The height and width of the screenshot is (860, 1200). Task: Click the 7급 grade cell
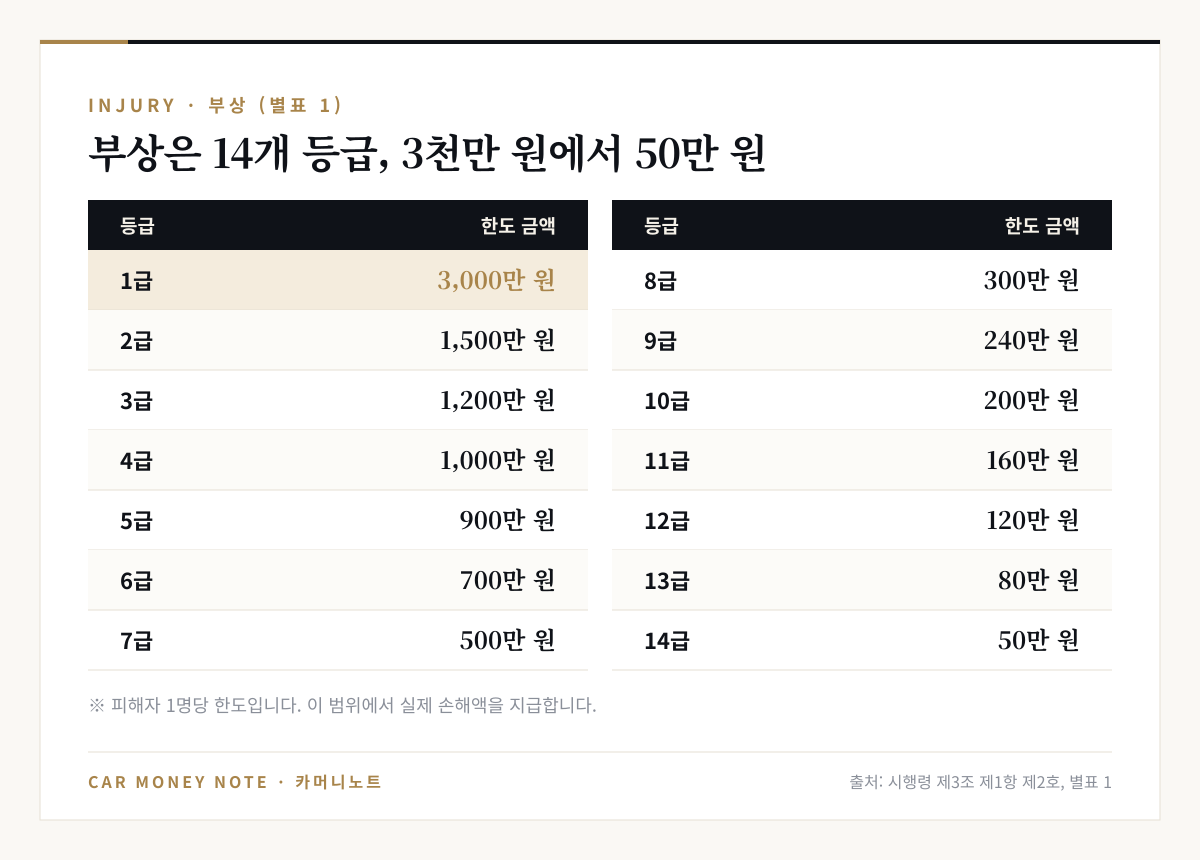tap(136, 641)
